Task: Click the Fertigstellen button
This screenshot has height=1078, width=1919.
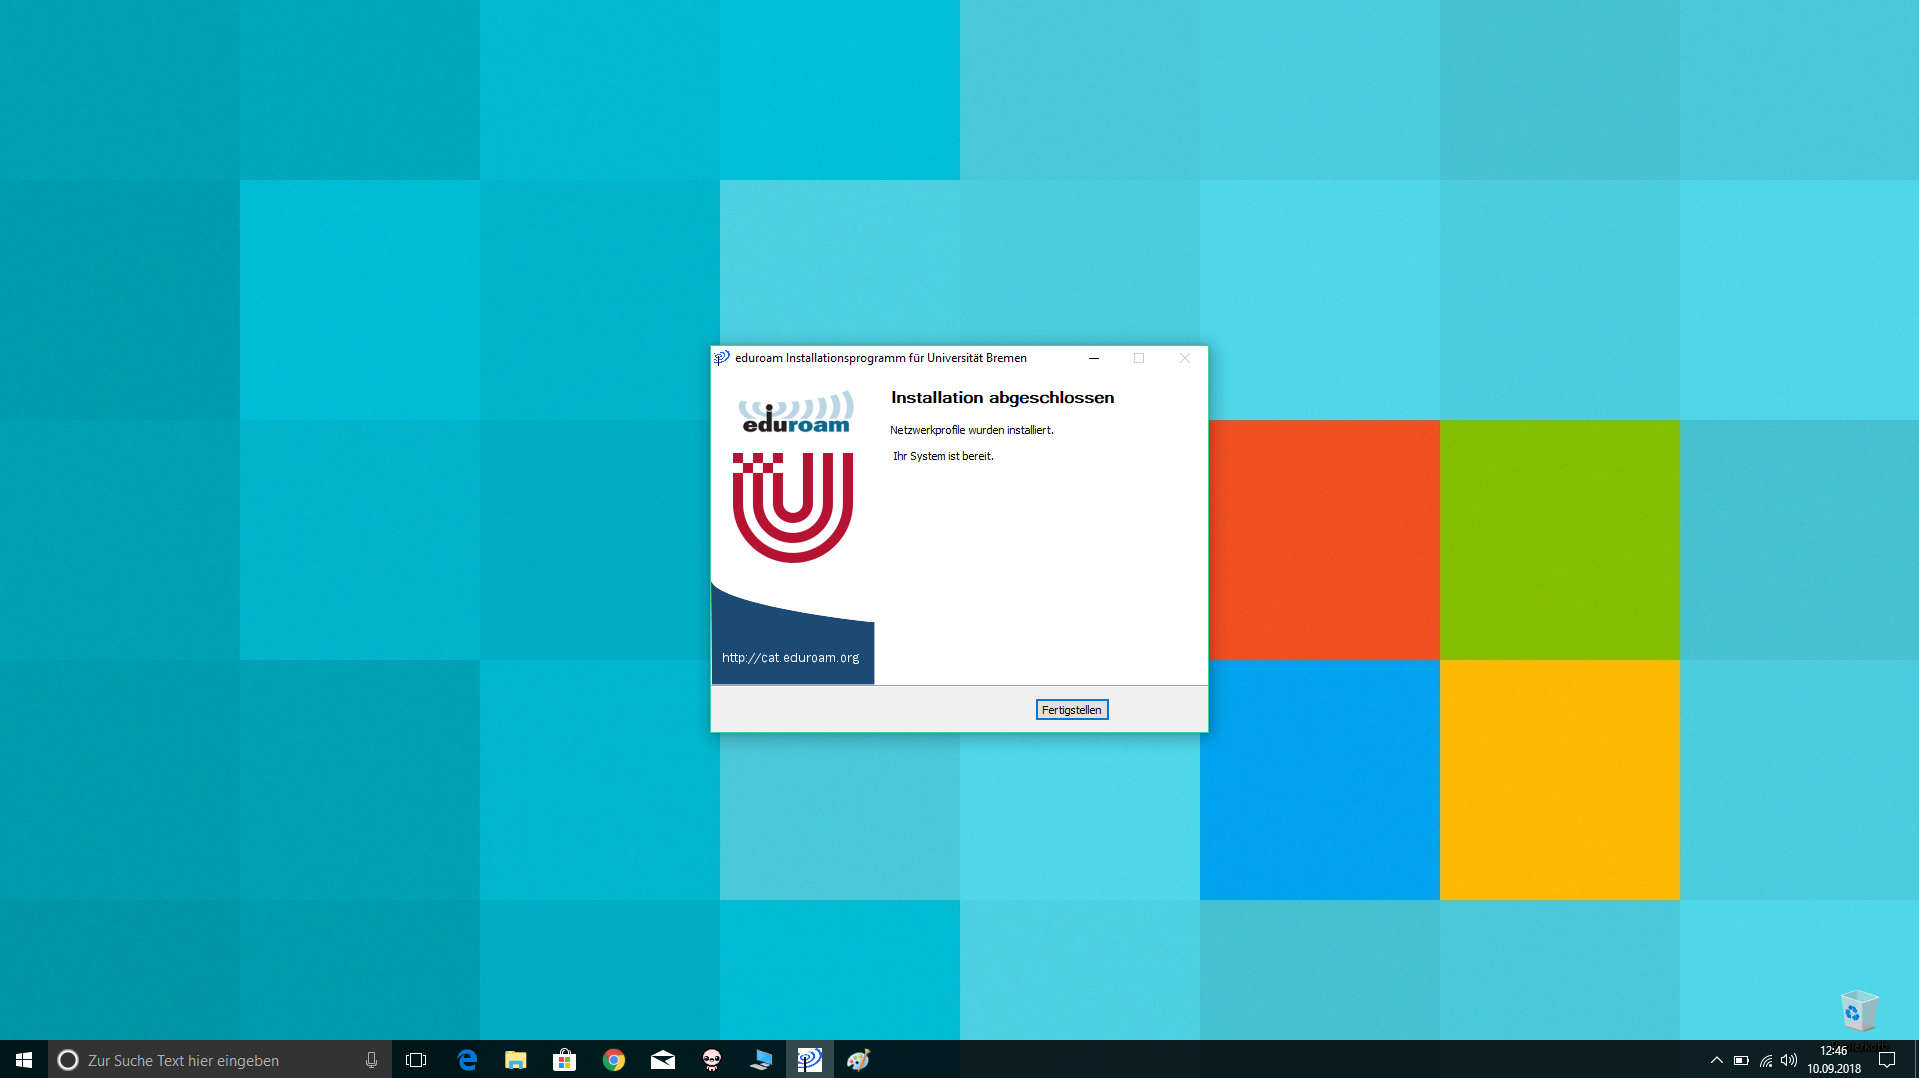Action: [1071, 710]
